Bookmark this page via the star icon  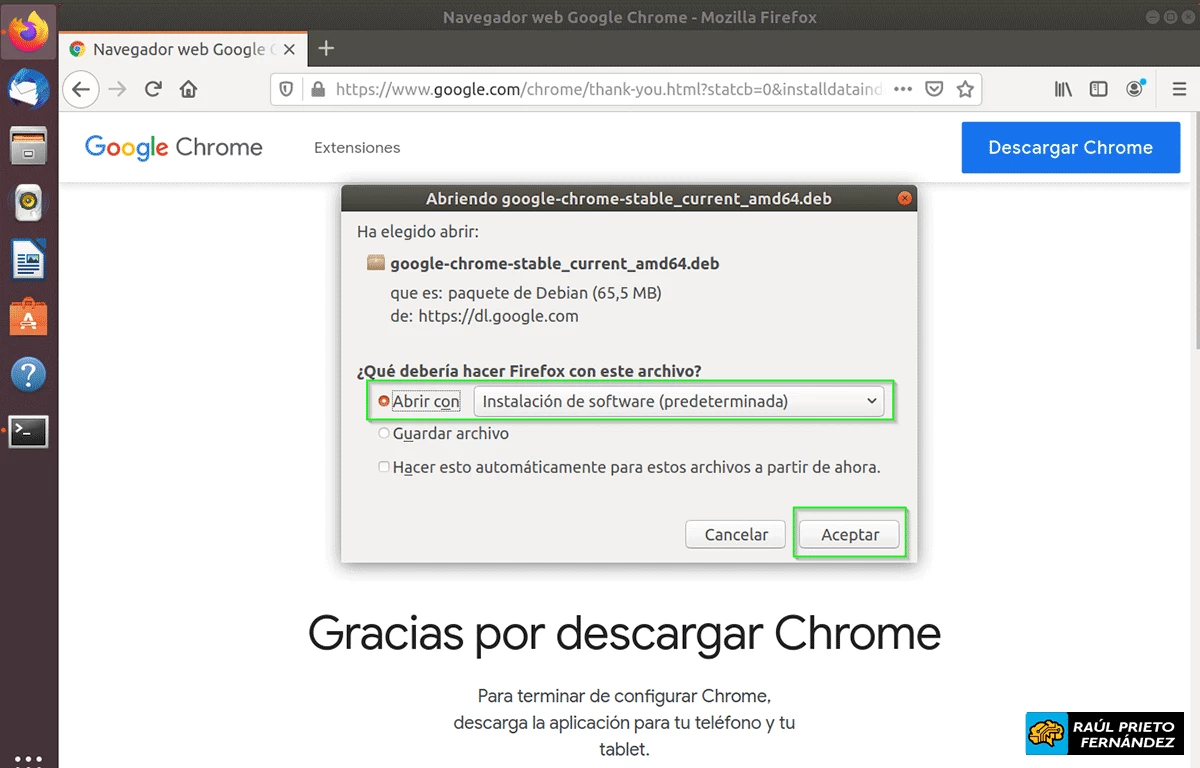[966, 89]
